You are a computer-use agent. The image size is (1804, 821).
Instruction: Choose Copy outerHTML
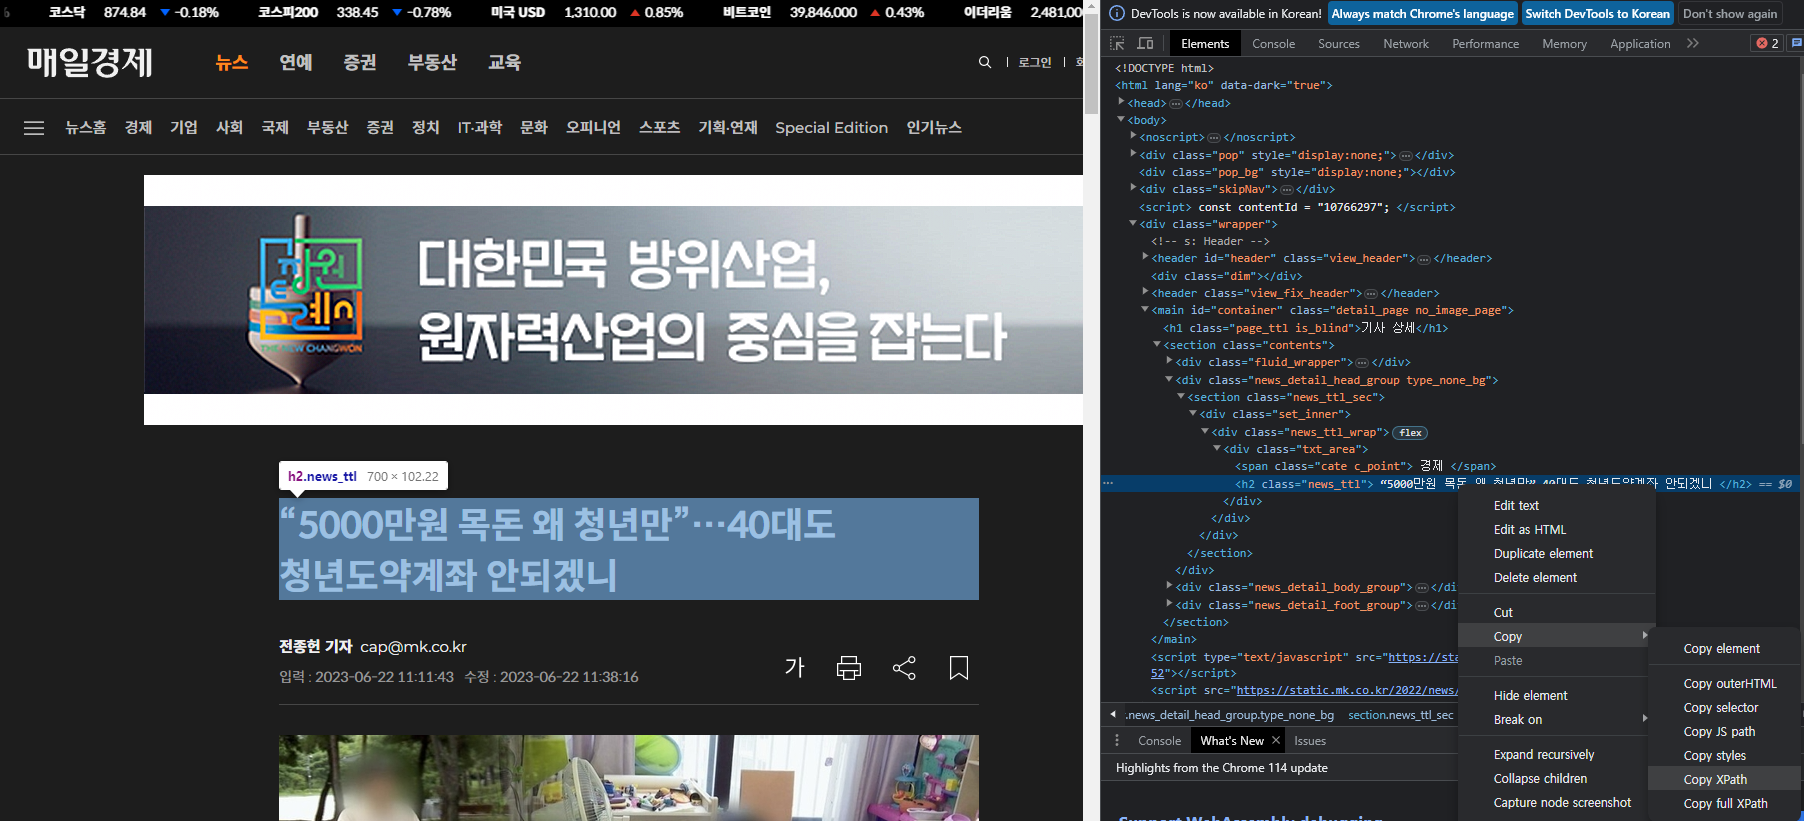1724,684
